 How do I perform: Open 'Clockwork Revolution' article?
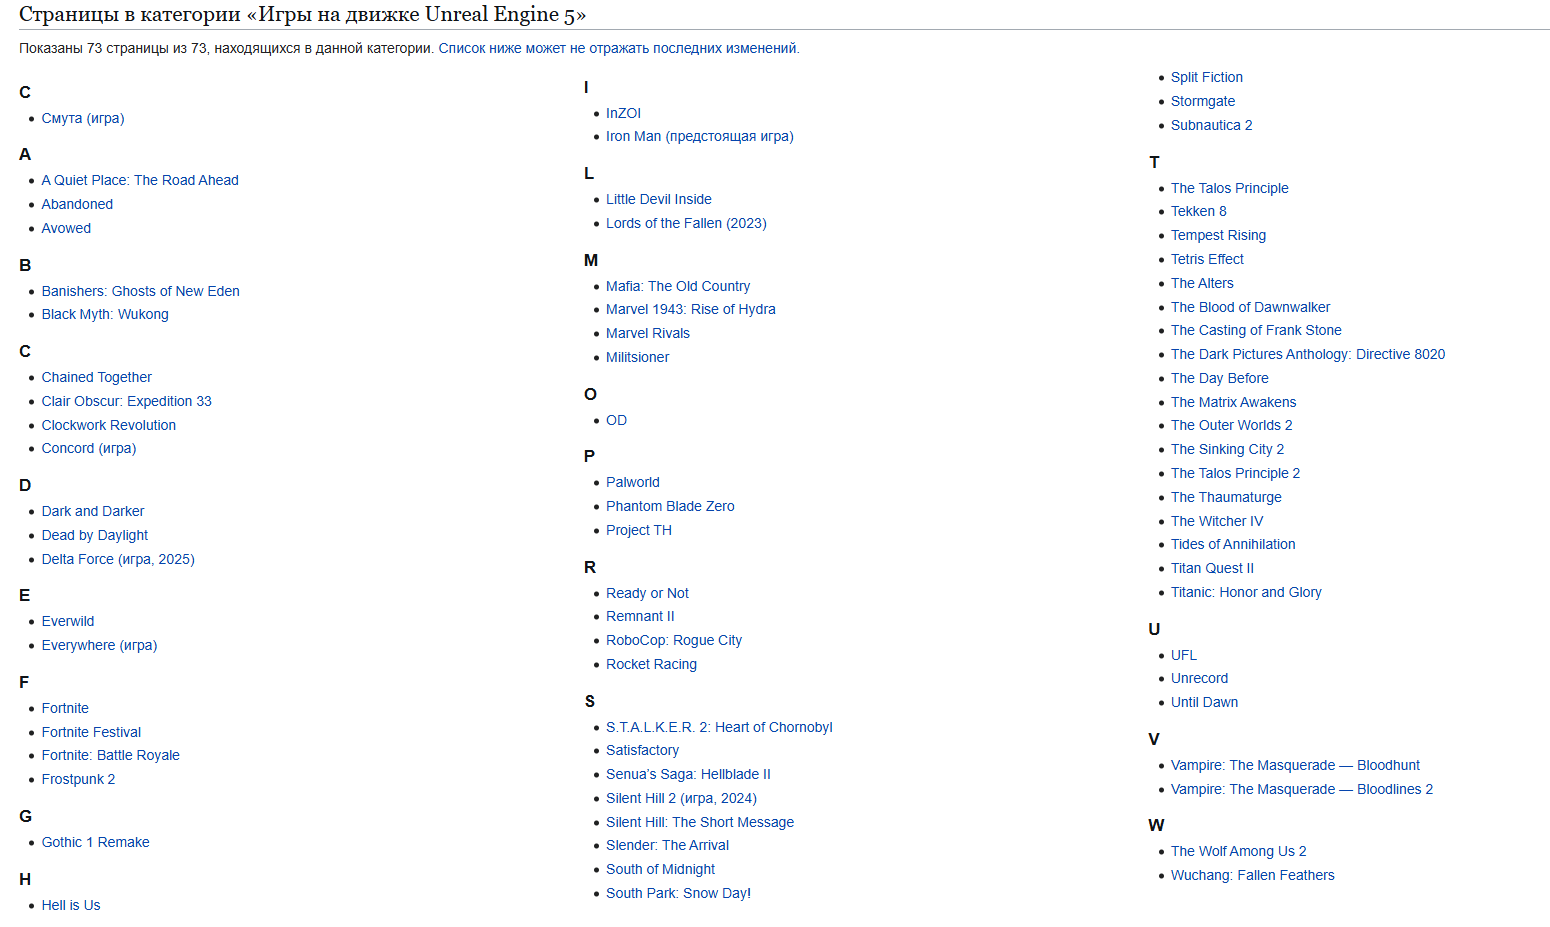[x=109, y=425]
